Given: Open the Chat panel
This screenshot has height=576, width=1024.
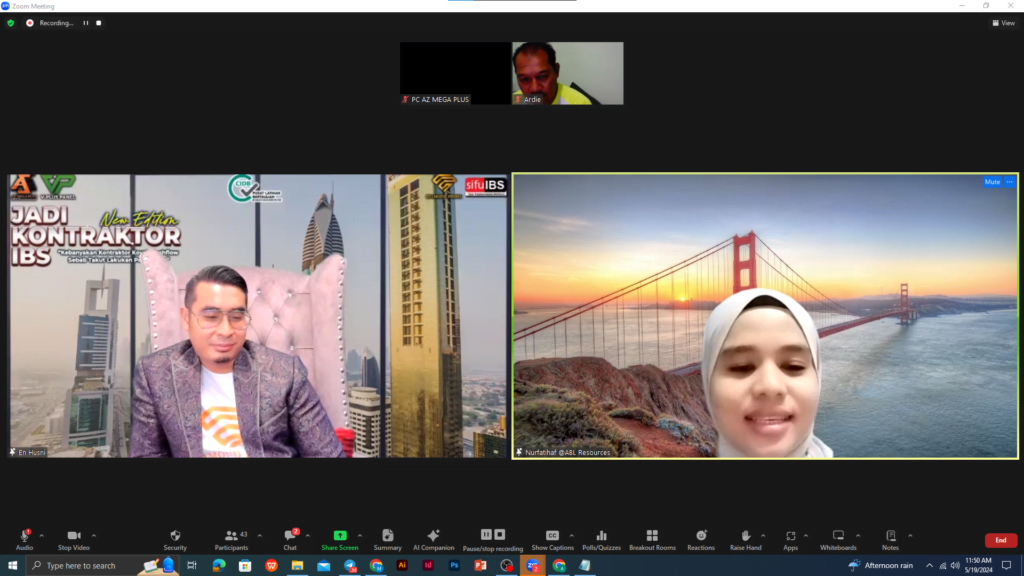Looking at the screenshot, I should click(289, 536).
